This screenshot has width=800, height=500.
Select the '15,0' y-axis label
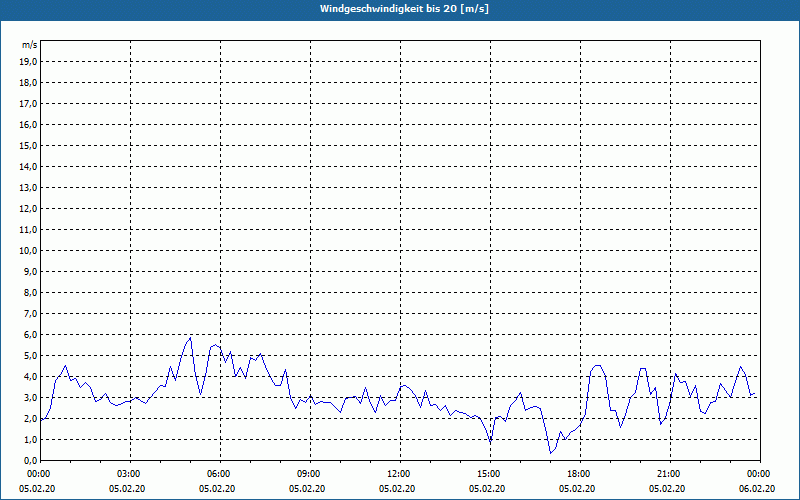tap(28, 145)
